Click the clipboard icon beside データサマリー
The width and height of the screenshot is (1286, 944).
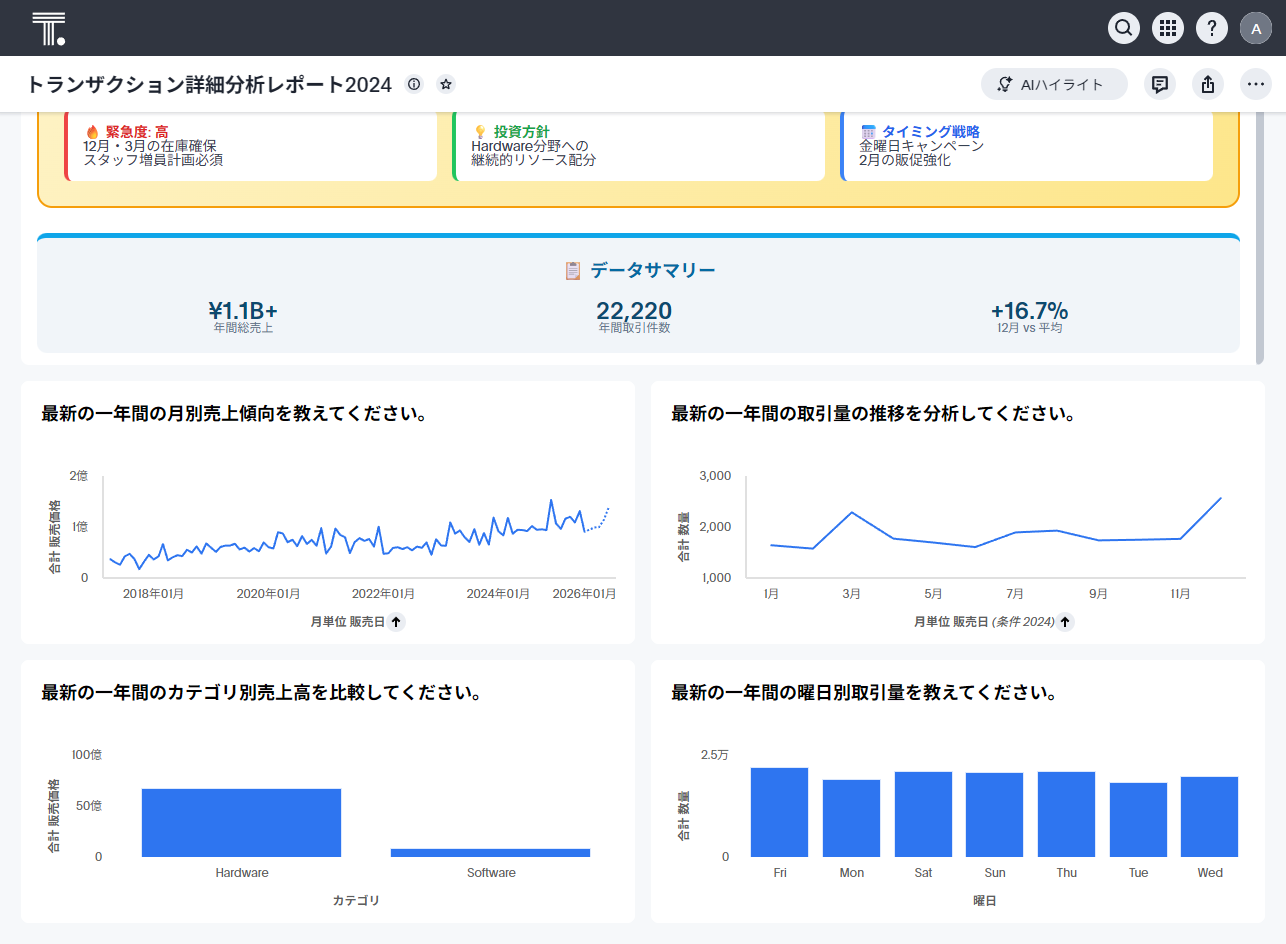pyautogui.click(x=573, y=270)
